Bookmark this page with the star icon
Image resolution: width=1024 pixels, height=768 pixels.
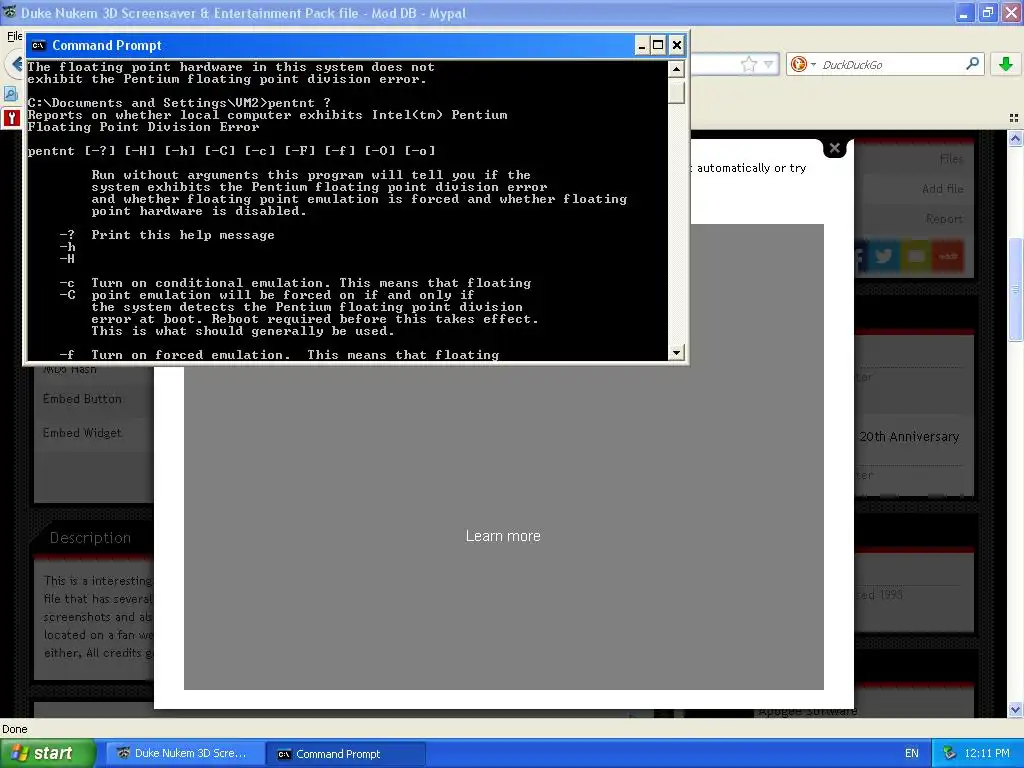[748, 64]
